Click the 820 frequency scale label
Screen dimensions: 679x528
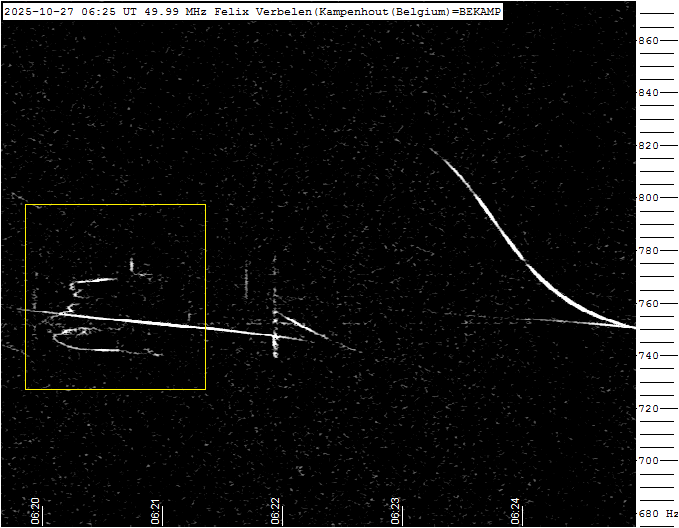(x=649, y=146)
